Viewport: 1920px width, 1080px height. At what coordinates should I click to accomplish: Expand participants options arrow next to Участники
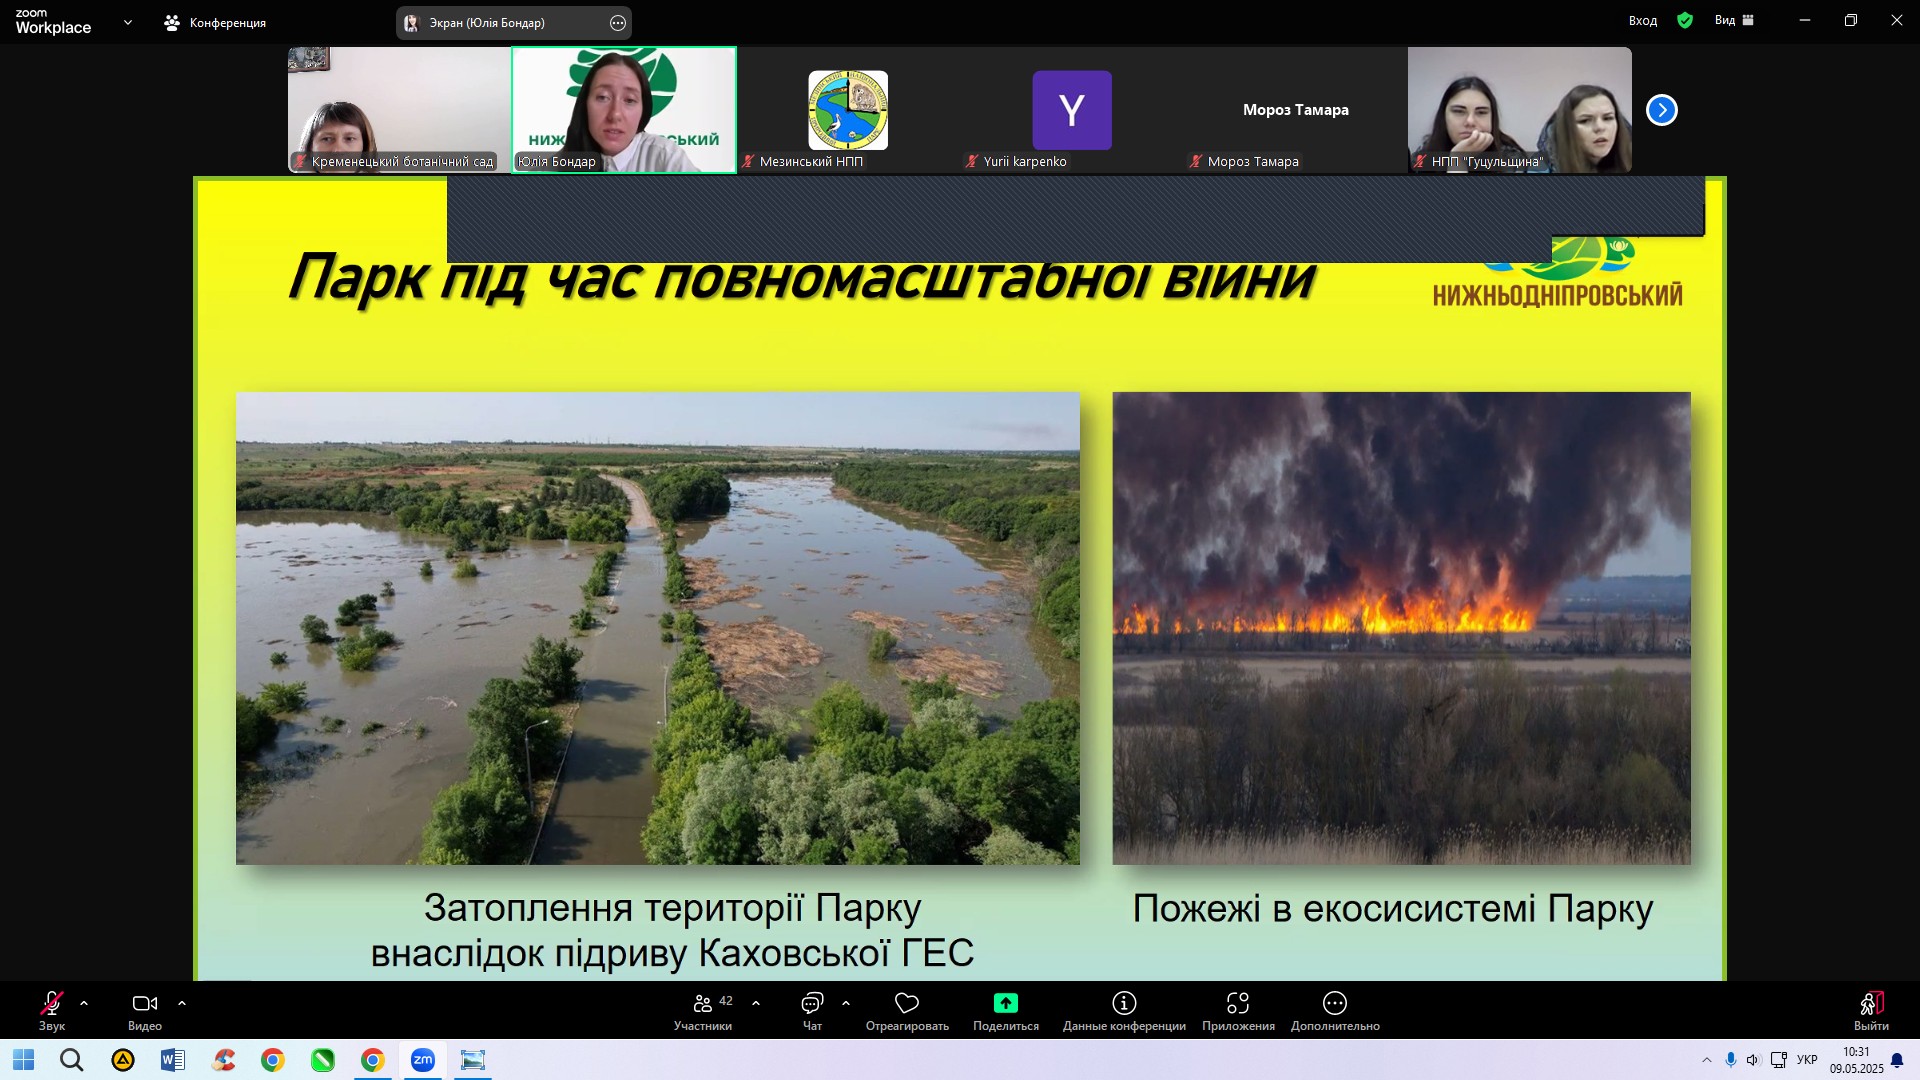pyautogui.click(x=756, y=1003)
